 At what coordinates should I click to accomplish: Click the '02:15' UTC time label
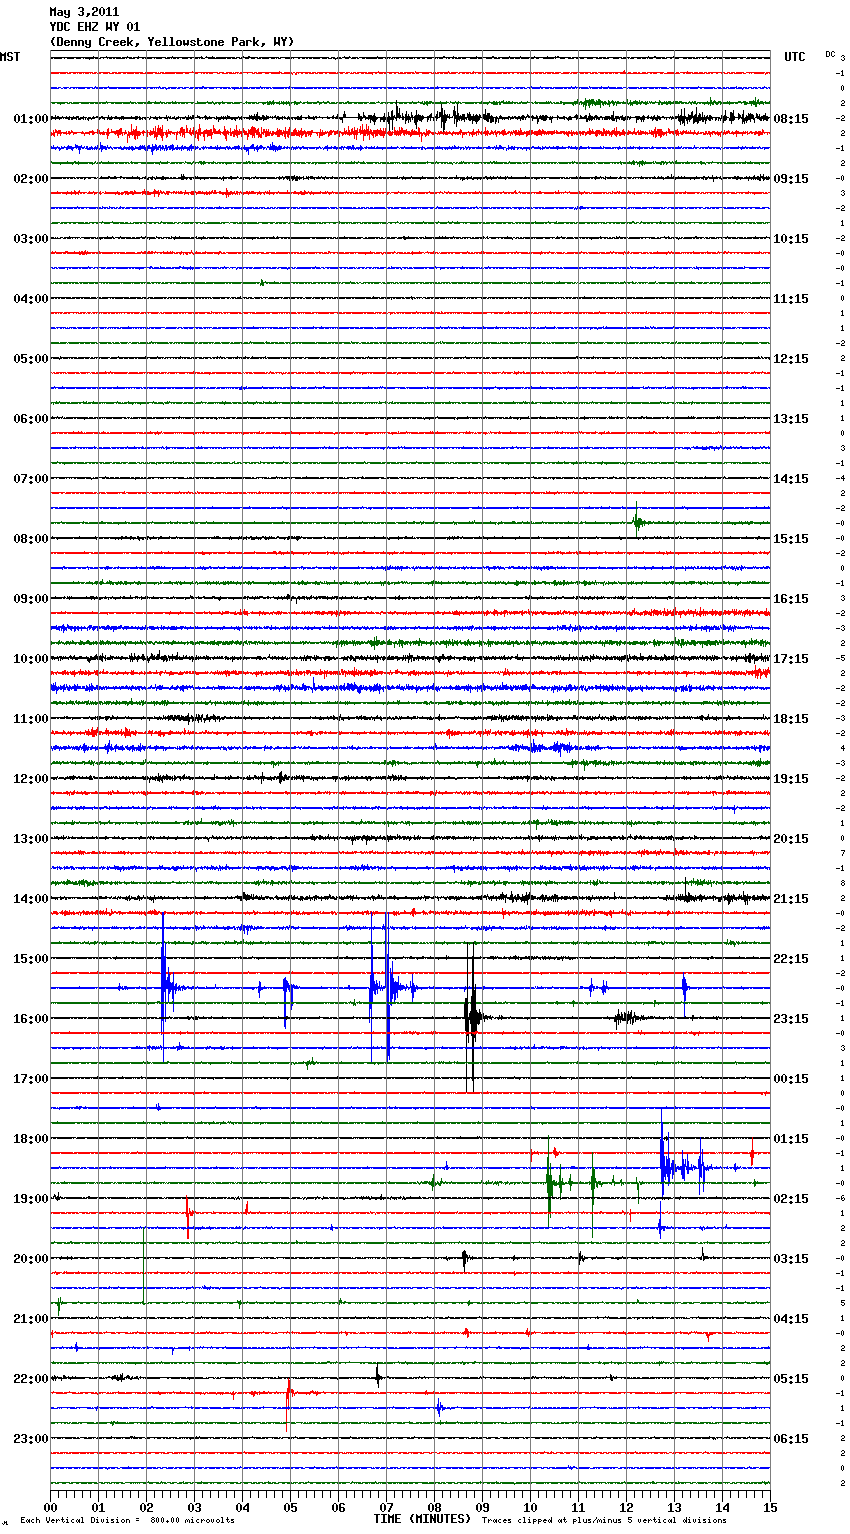point(791,1199)
